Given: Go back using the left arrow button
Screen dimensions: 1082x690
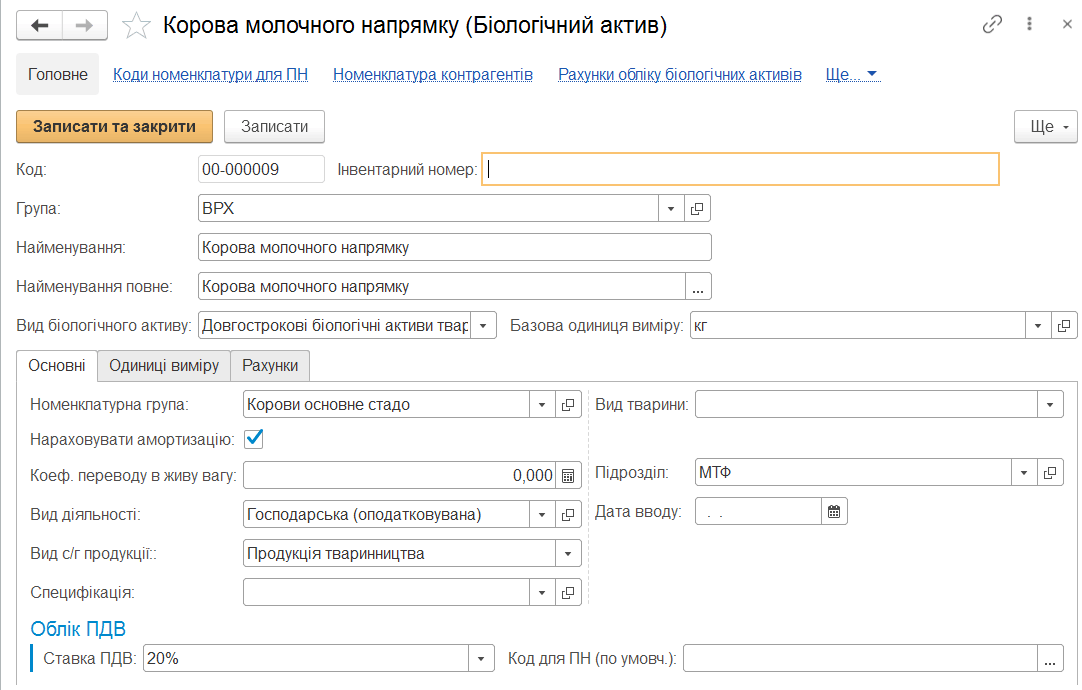Looking at the screenshot, I should pos(39,26).
